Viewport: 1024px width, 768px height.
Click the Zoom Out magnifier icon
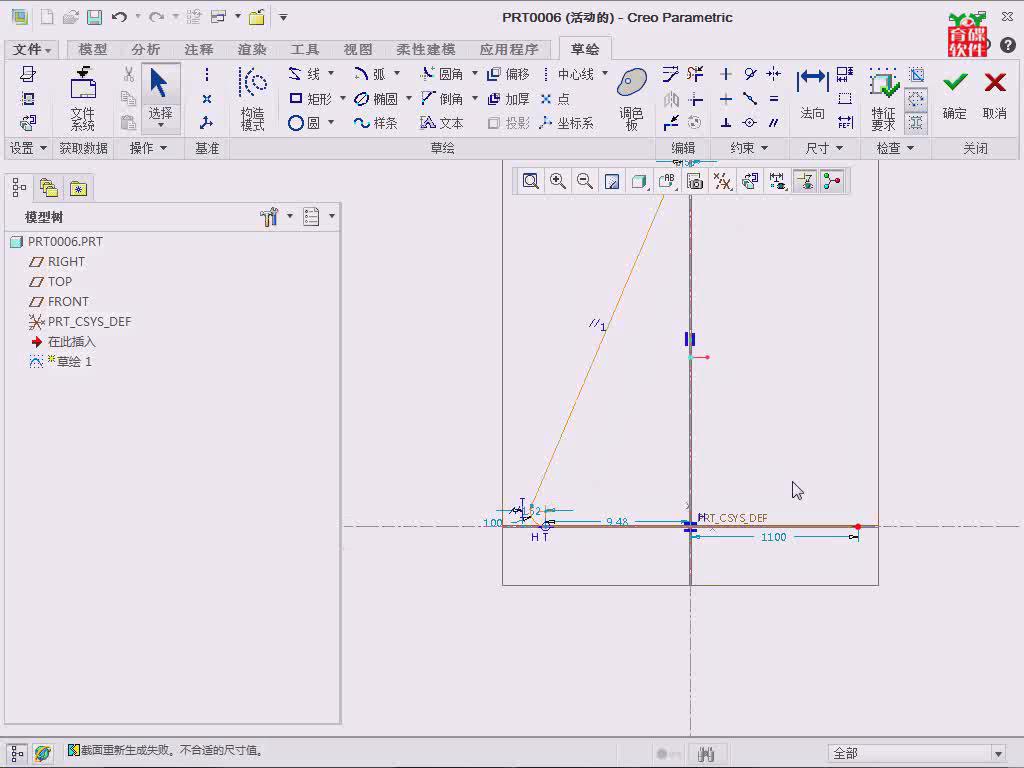click(x=585, y=181)
